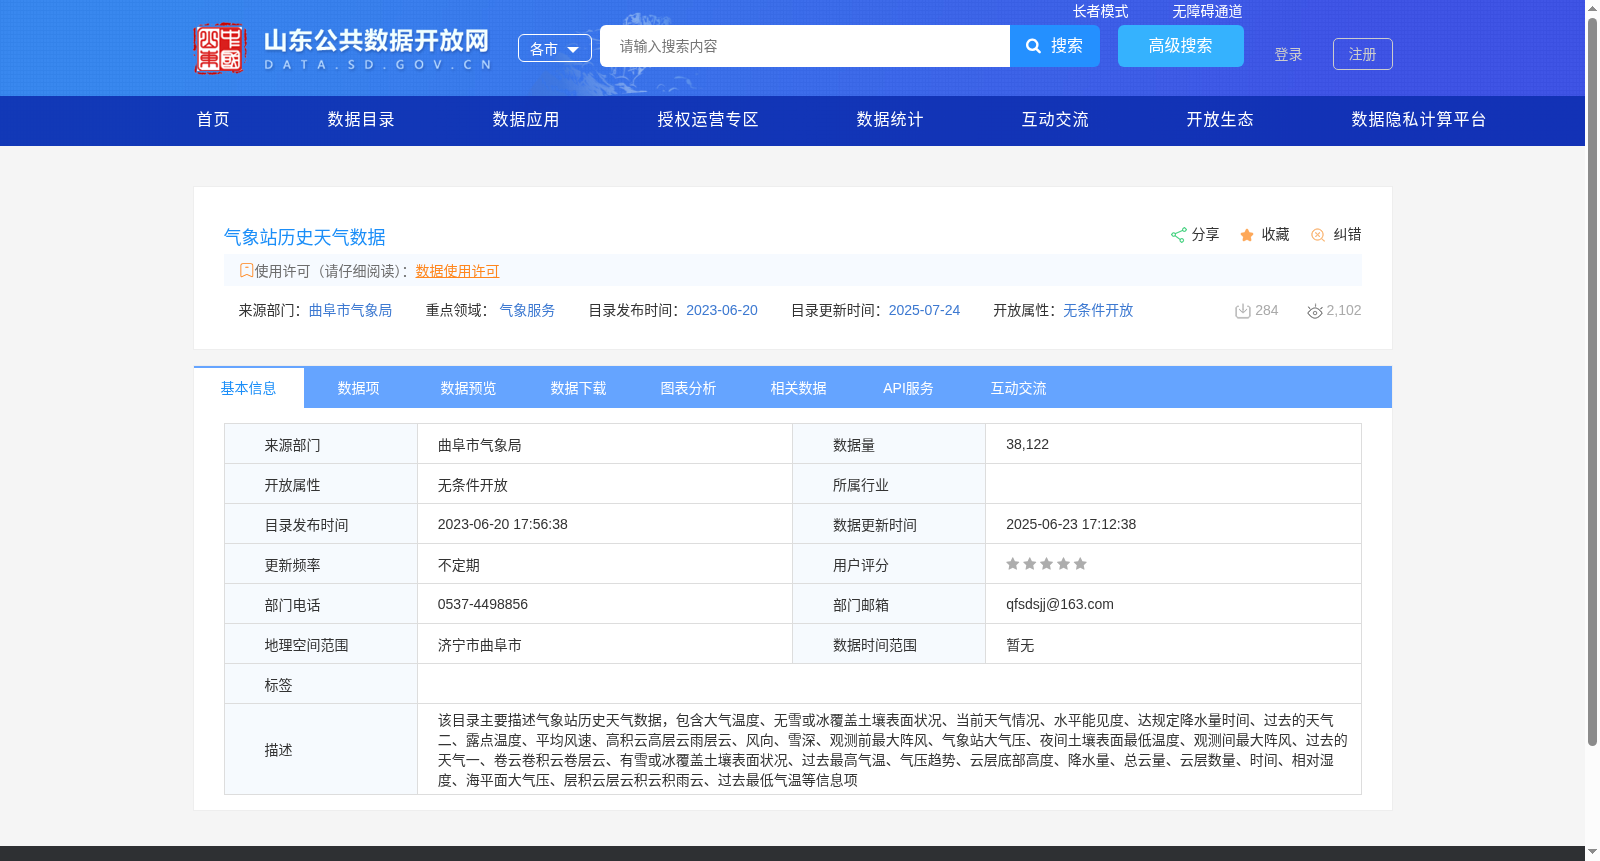
Task: Click the 分享 share label
Action: [x=1205, y=234]
